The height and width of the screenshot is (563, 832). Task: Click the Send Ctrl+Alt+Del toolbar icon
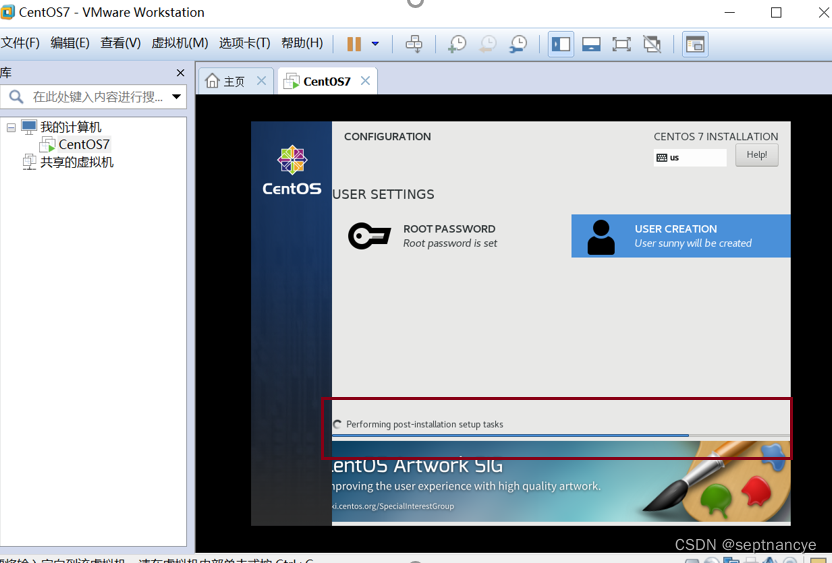pos(414,44)
